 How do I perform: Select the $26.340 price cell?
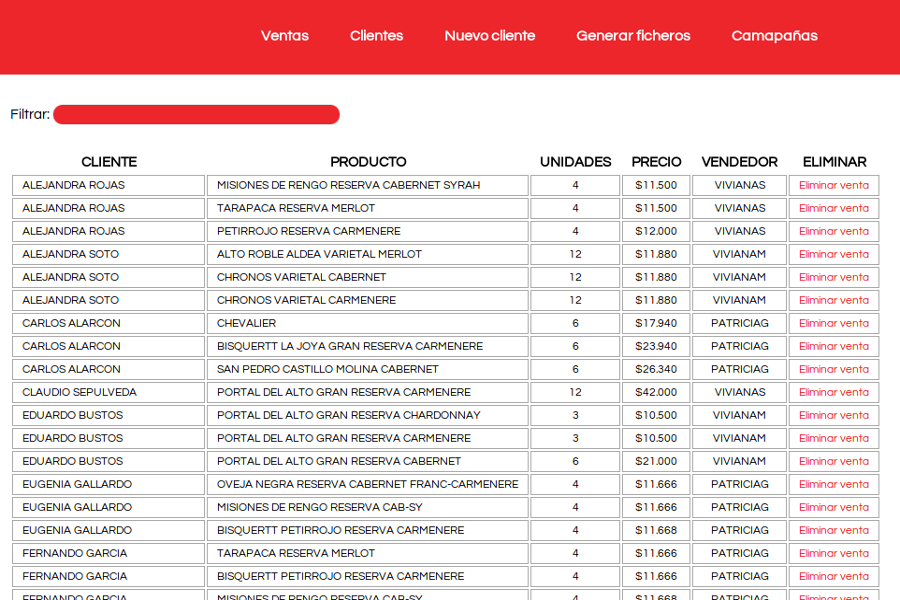point(655,369)
